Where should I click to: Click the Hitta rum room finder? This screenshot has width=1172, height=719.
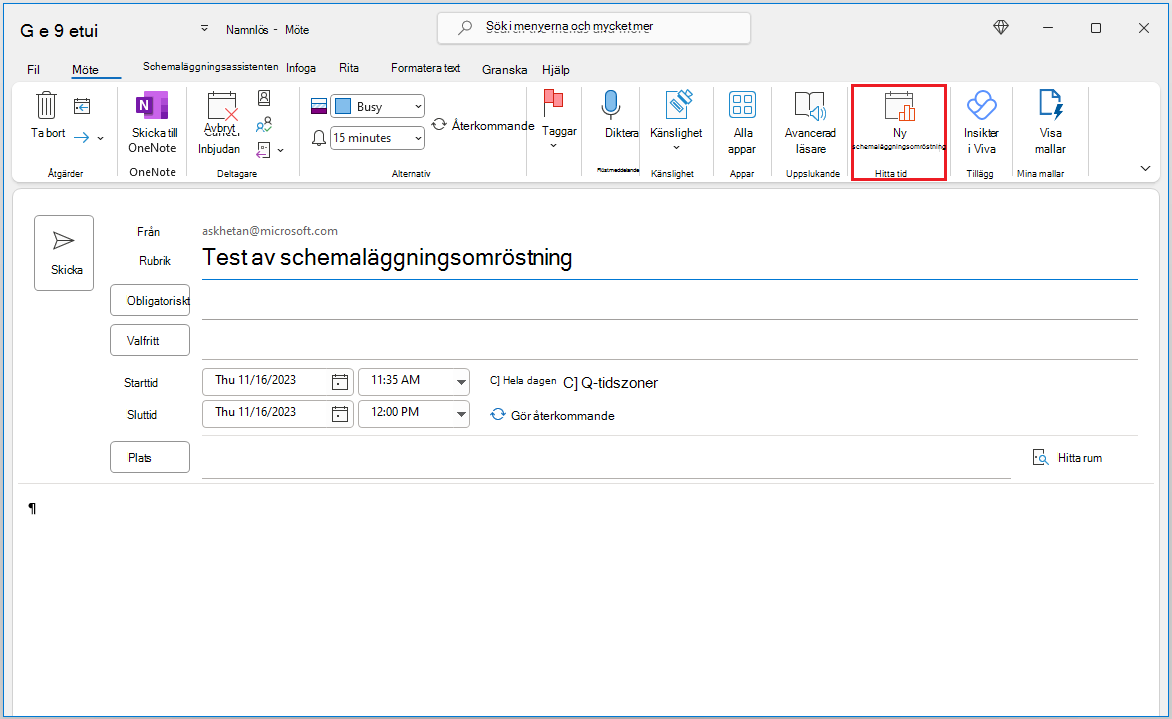1067,457
